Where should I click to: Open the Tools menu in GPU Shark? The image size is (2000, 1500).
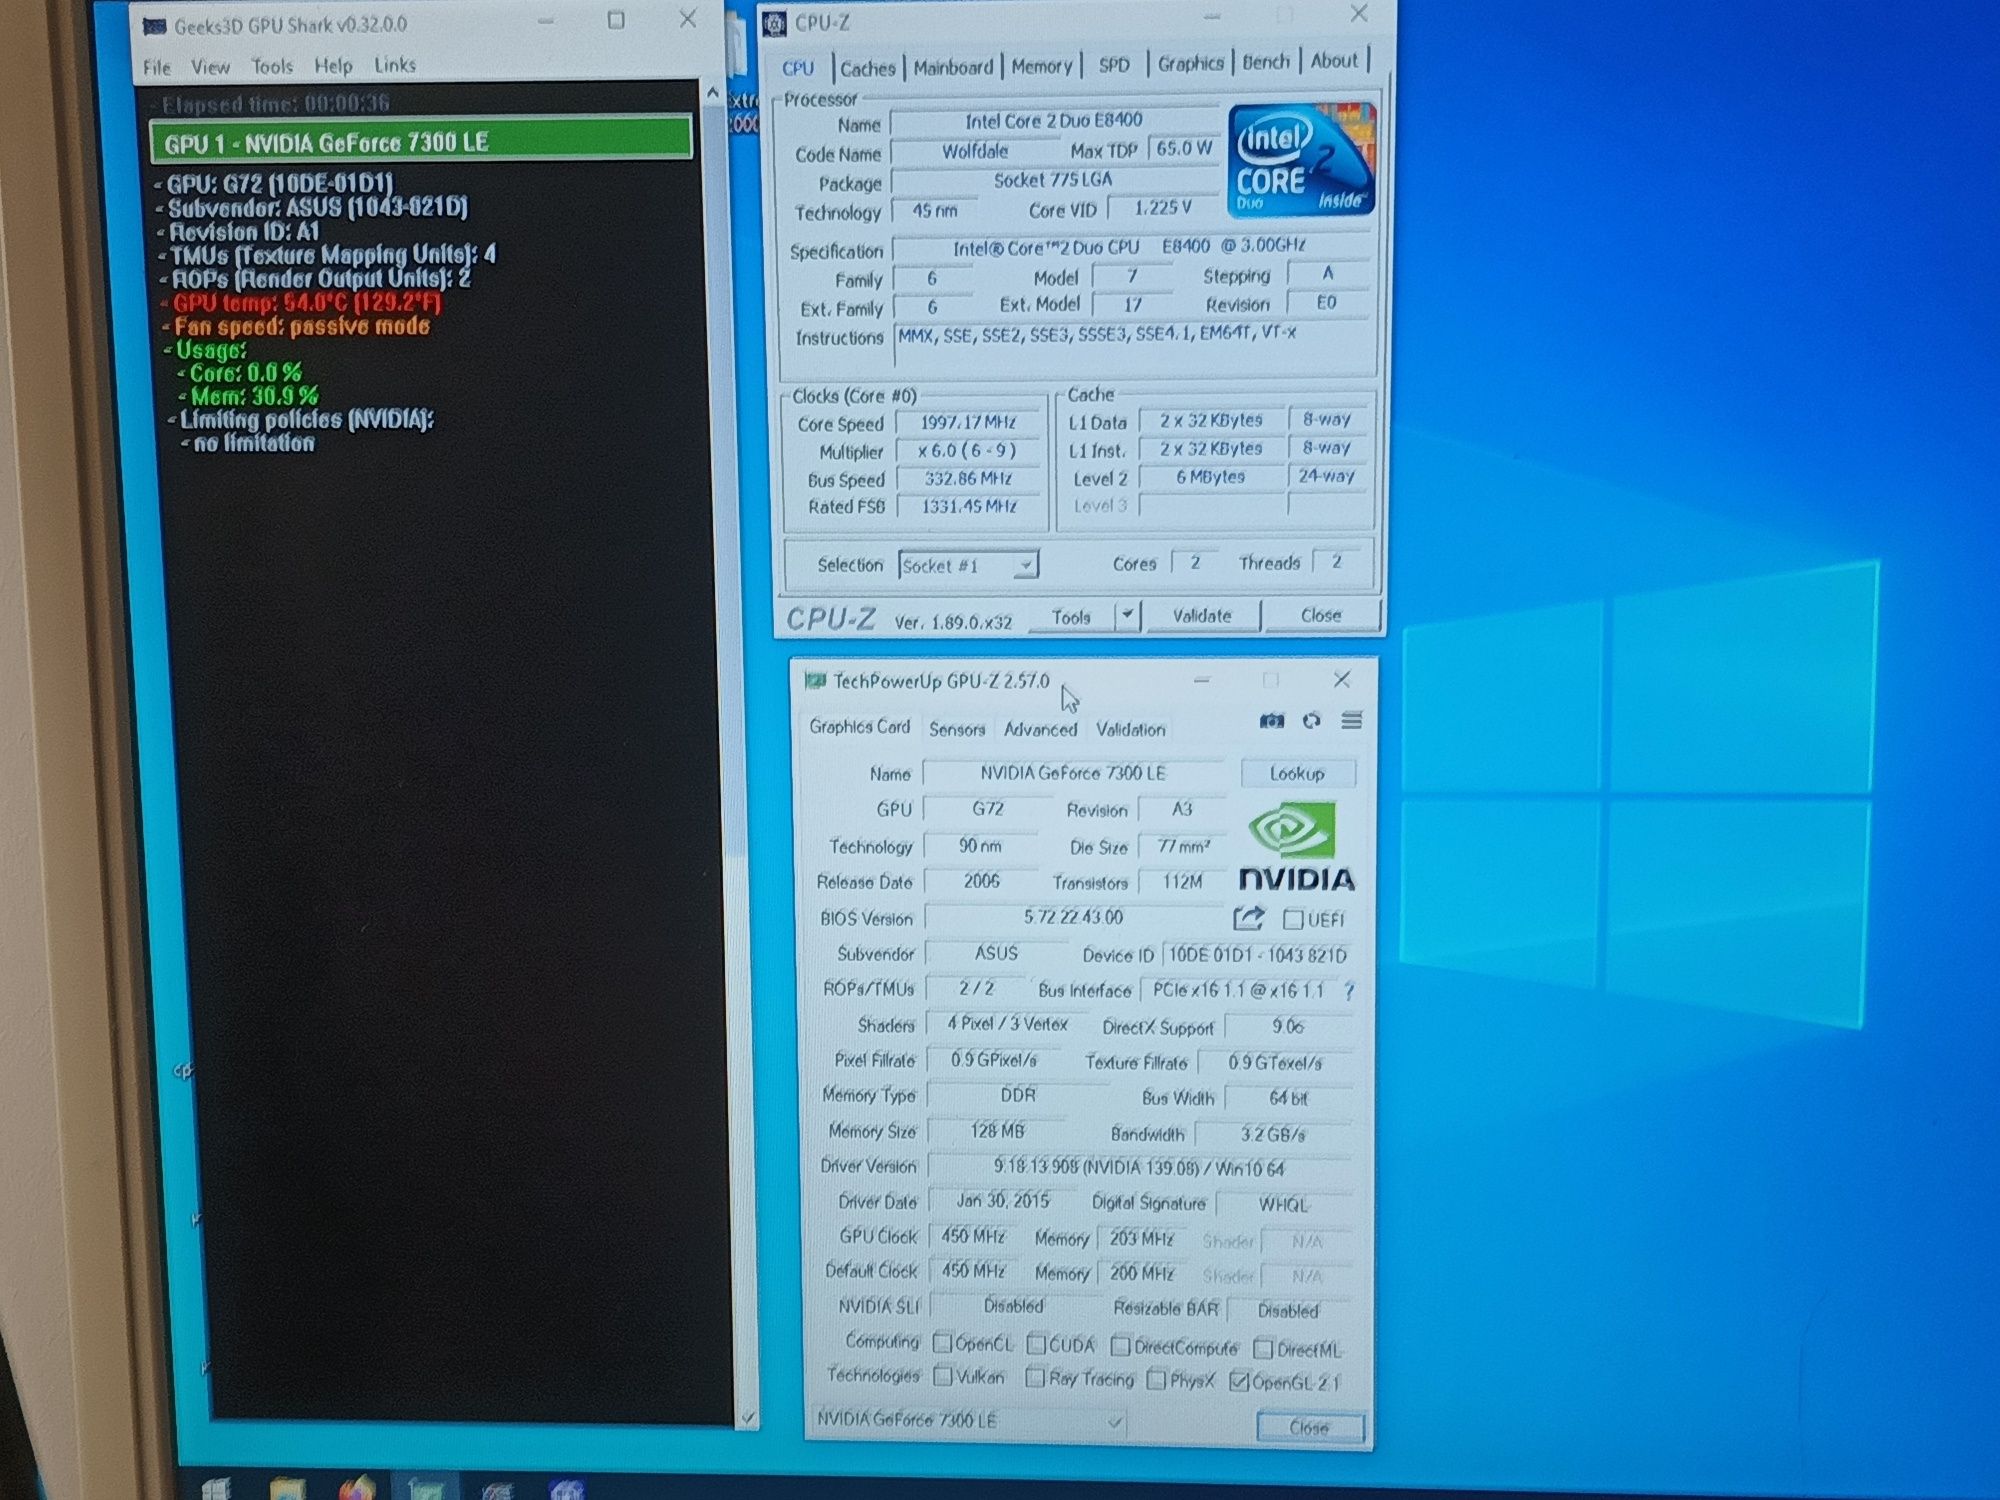[272, 66]
